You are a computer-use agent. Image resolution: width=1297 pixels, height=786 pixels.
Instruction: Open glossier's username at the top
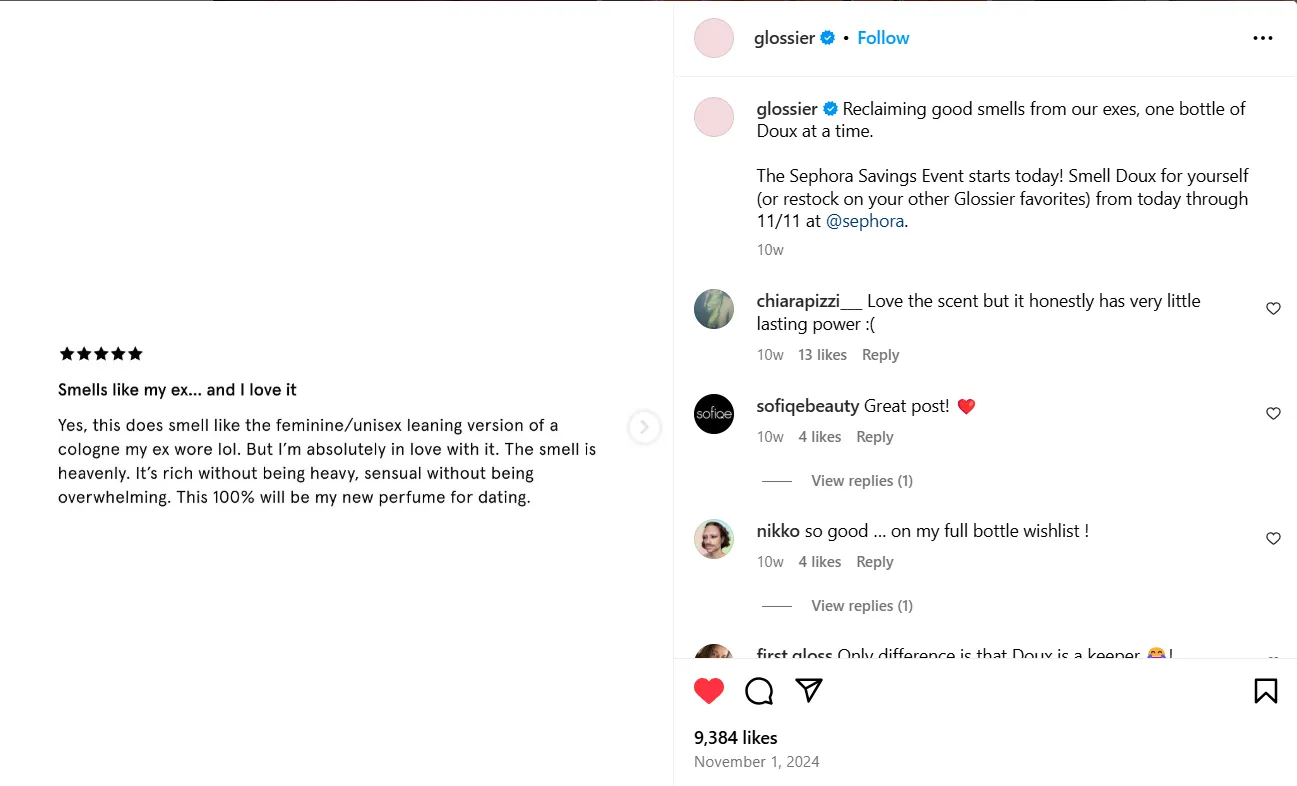[785, 37]
